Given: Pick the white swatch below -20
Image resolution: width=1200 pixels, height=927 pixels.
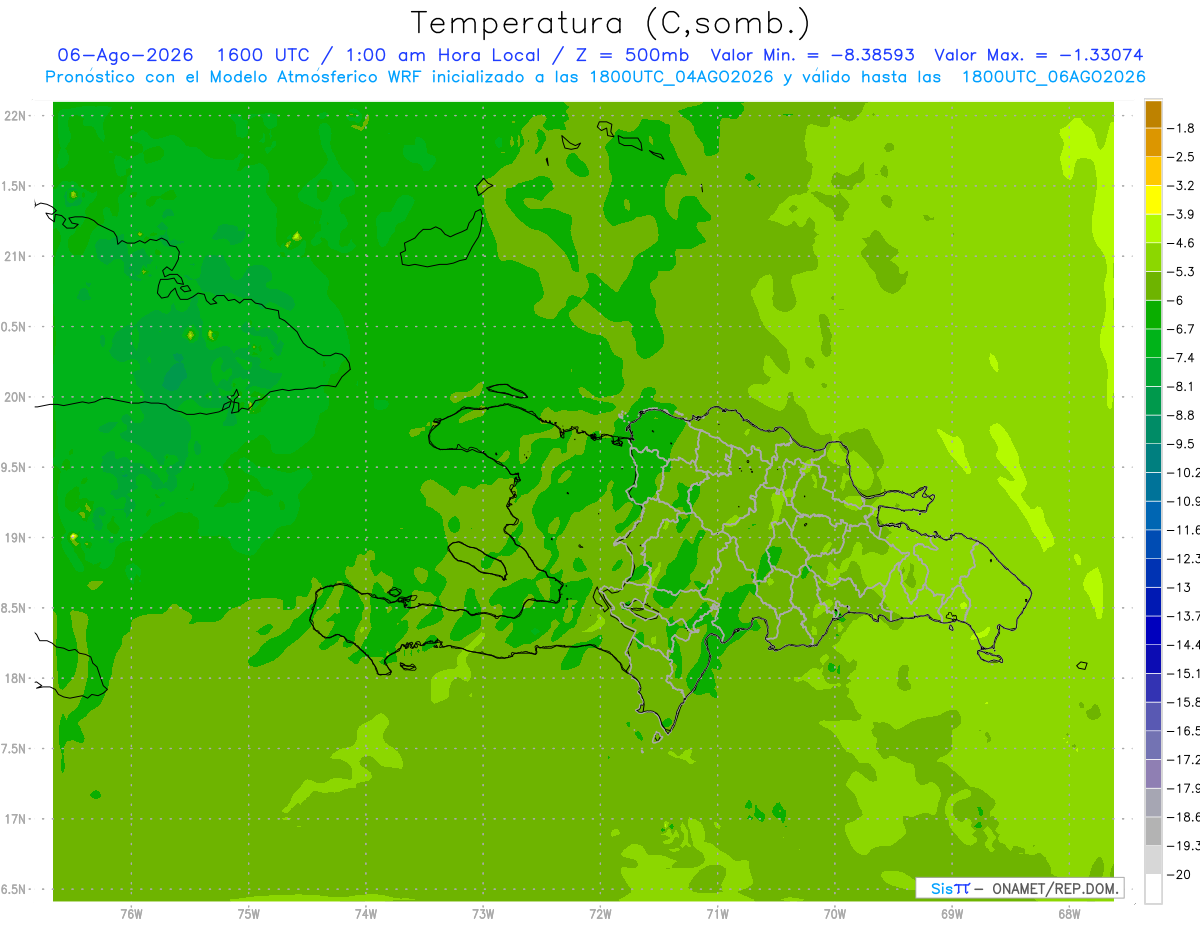Looking at the screenshot, I should coord(1153,889).
